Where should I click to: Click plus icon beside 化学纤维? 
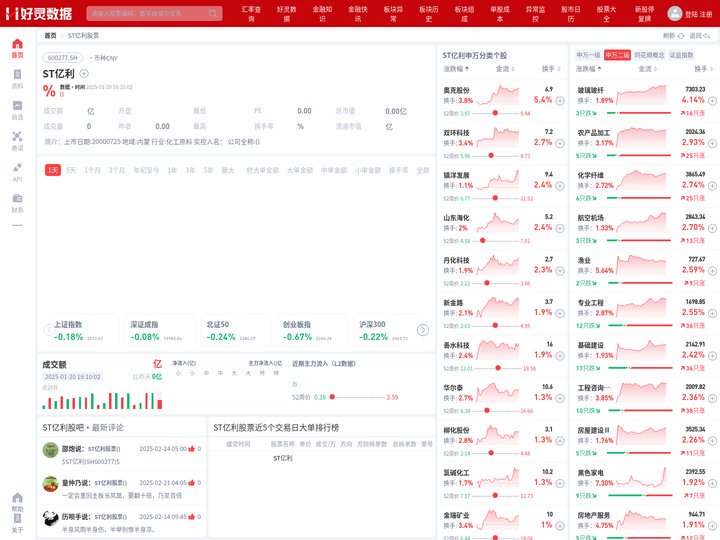(712, 186)
